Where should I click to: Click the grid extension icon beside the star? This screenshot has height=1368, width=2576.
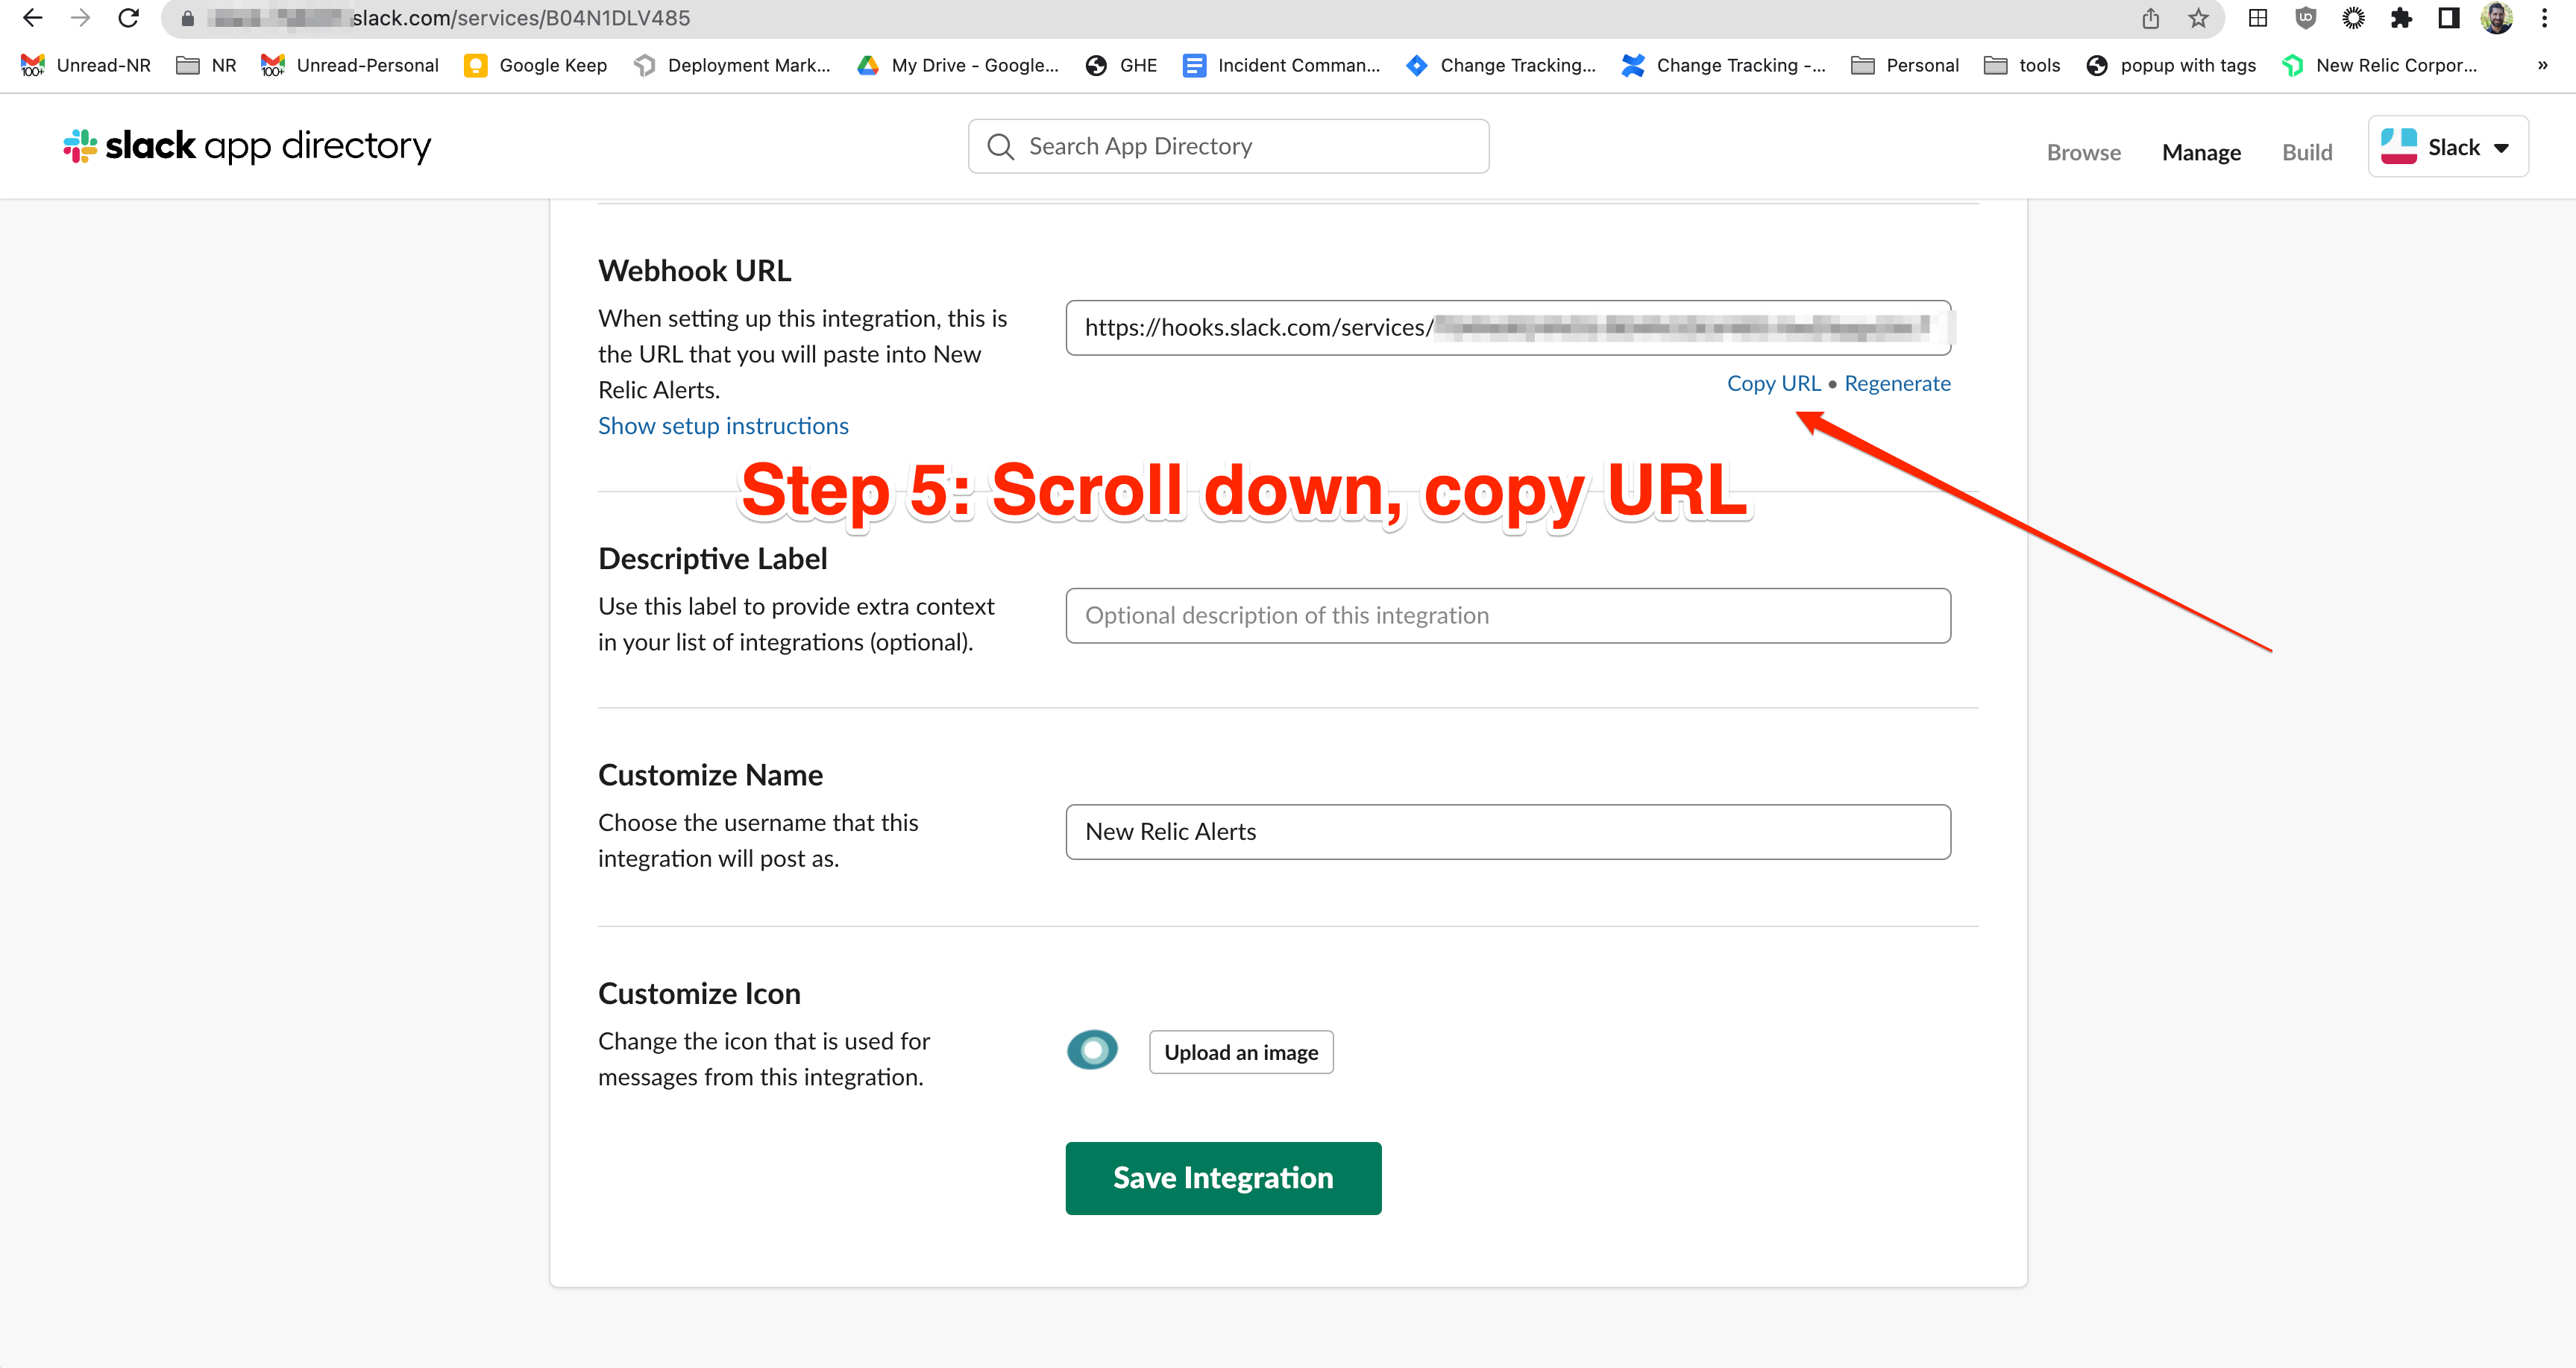(2258, 18)
